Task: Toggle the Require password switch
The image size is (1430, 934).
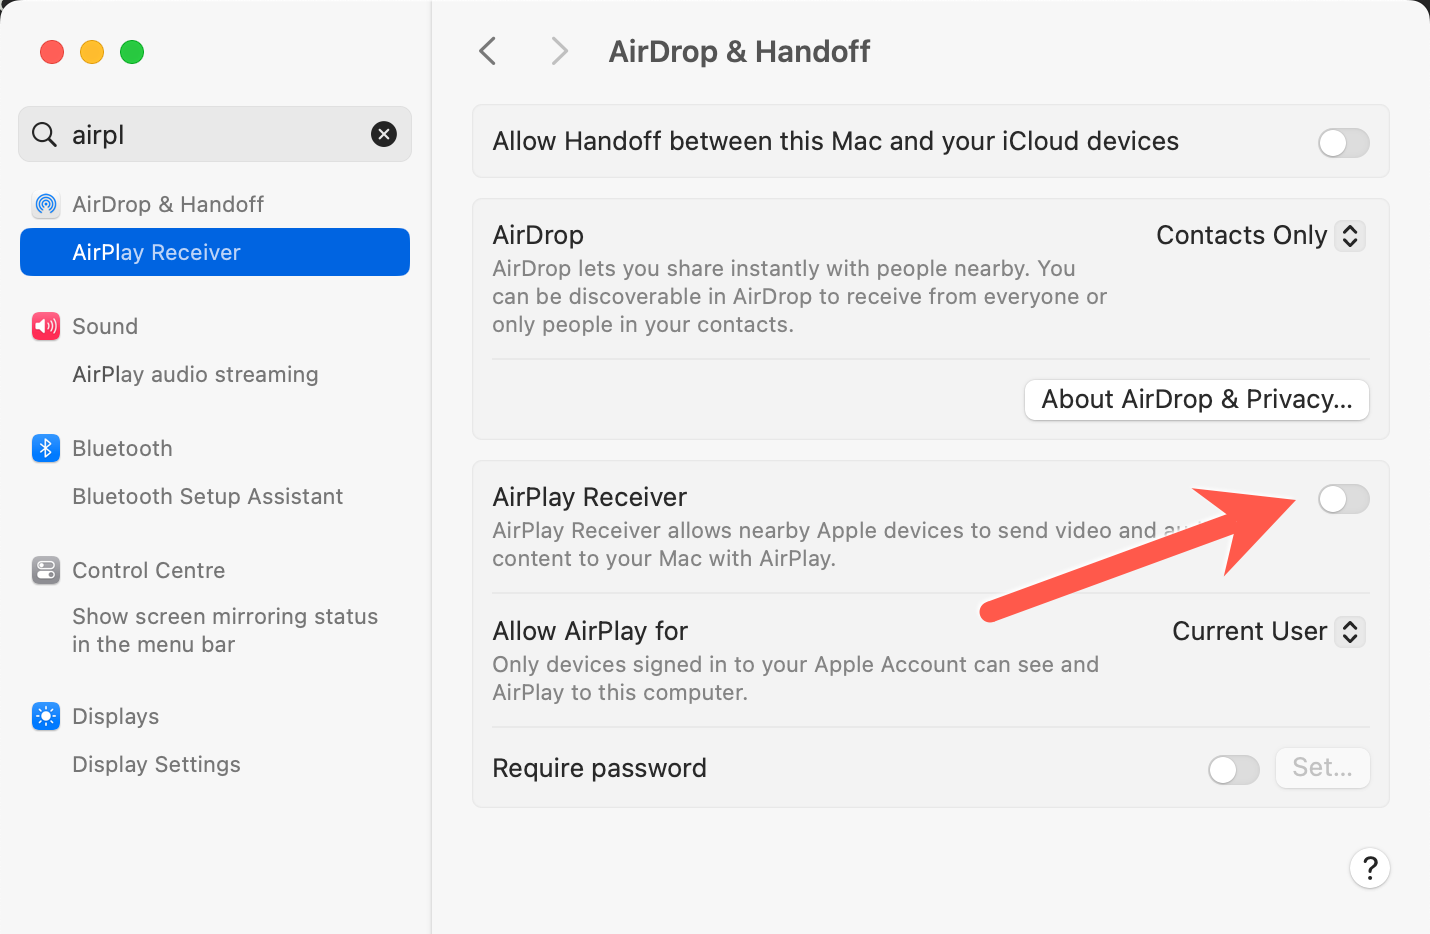Action: (x=1233, y=769)
